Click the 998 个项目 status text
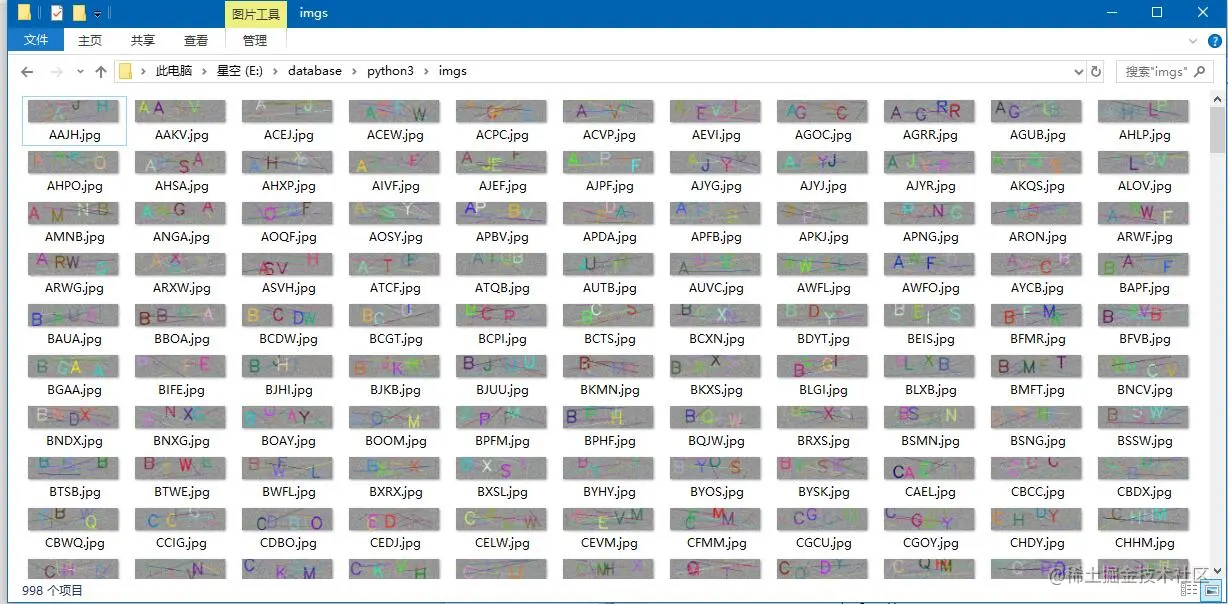The height and width of the screenshot is (604, 1228). point(52,591)
